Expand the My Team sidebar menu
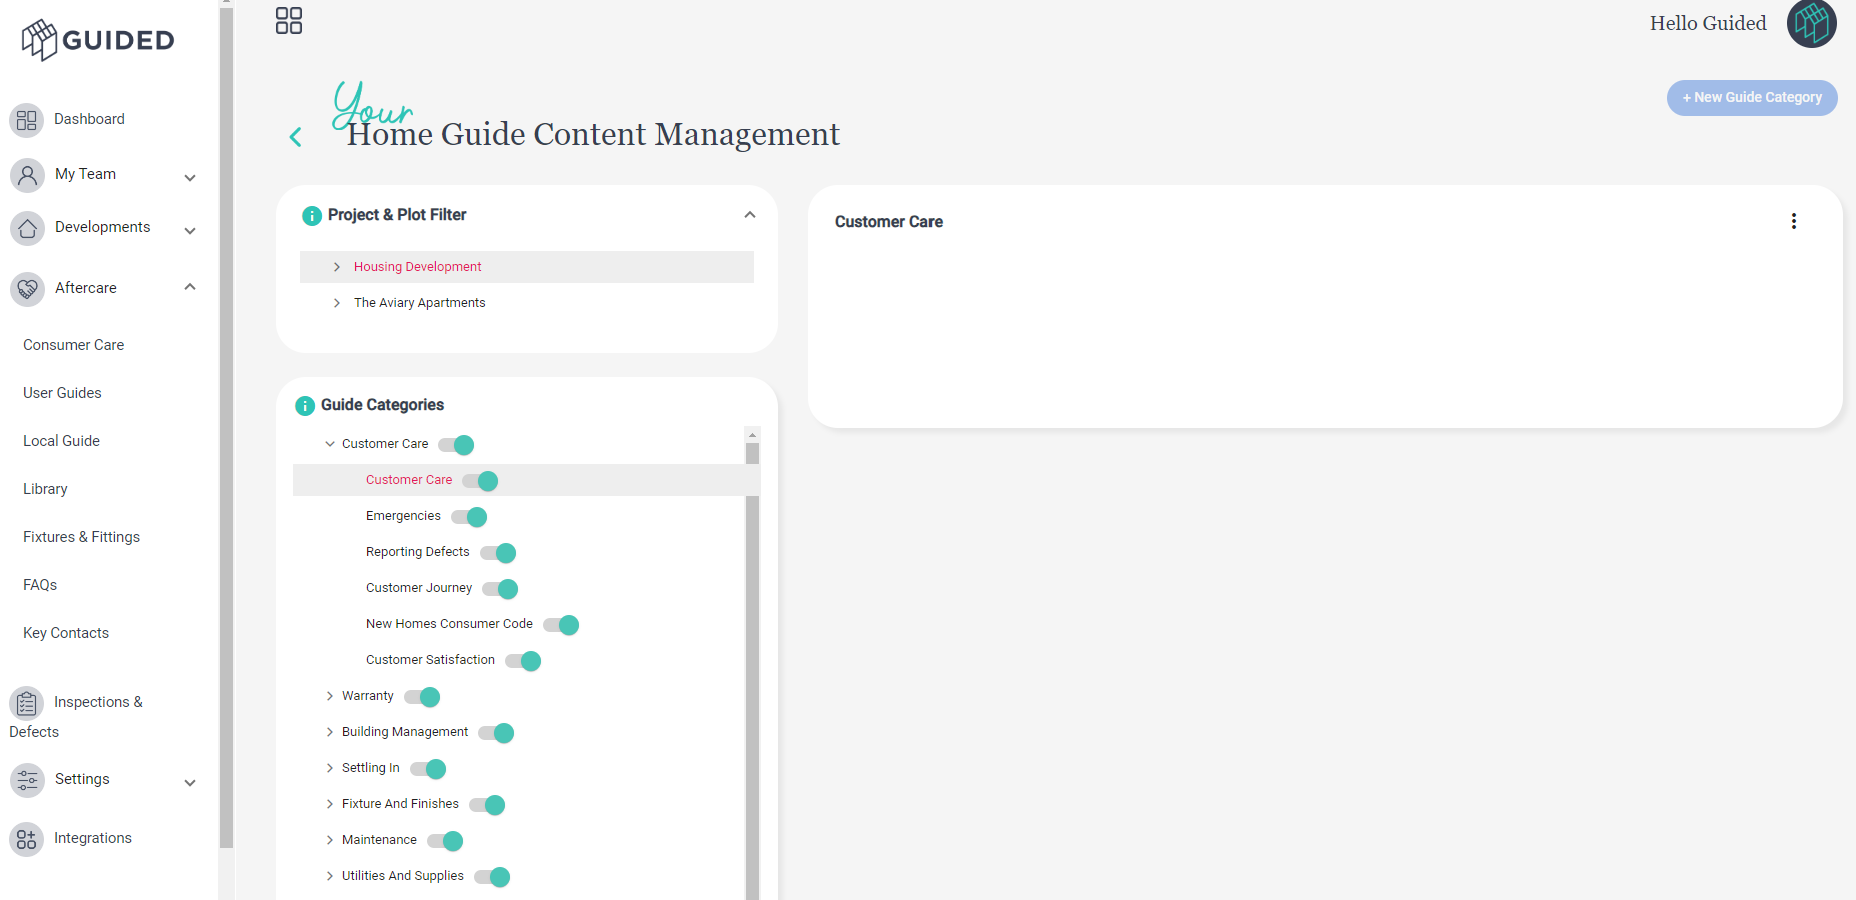This screenshot has width=1856, height=900. pyautogui.click(x=190, y=178)
